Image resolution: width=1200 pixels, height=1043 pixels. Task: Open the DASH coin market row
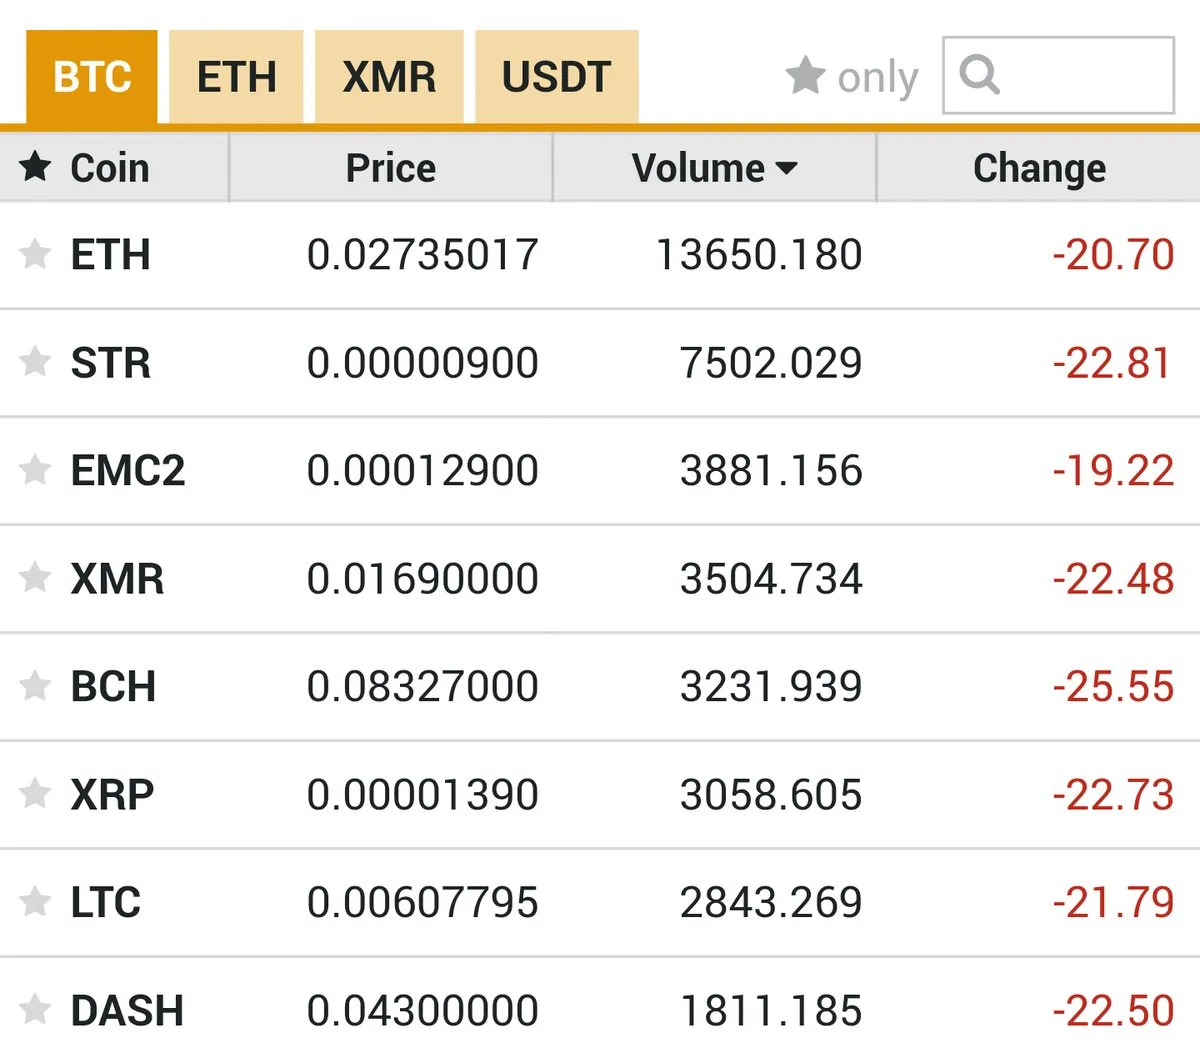600,1002
